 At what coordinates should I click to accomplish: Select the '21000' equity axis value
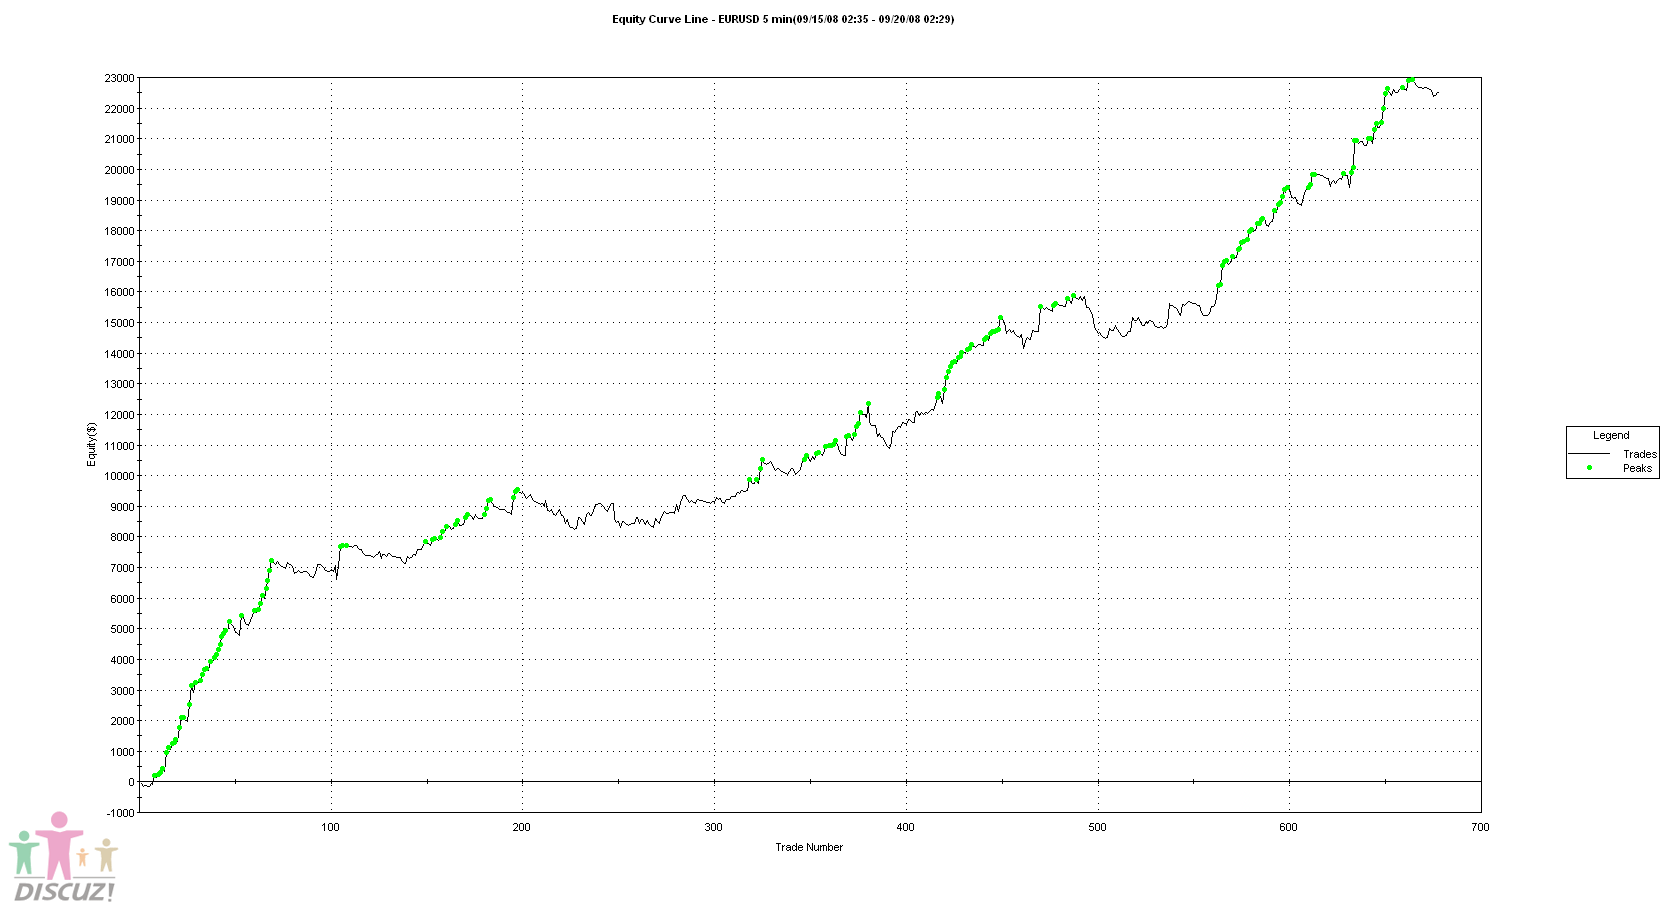pos(119,139)
